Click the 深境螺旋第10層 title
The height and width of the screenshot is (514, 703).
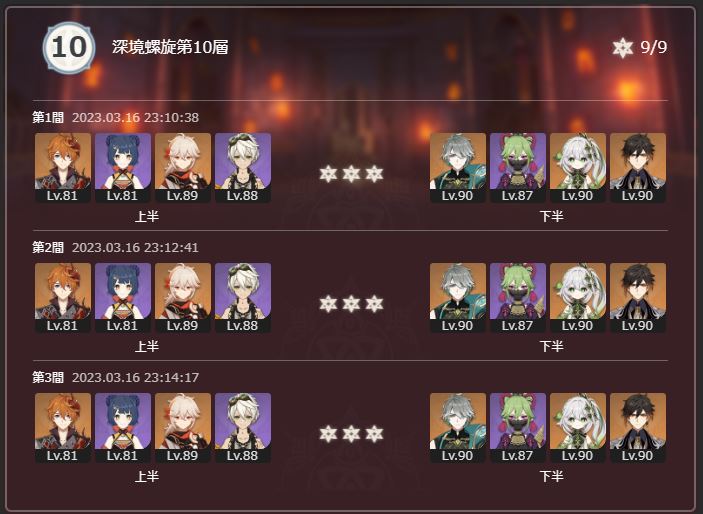pos(170,47)
